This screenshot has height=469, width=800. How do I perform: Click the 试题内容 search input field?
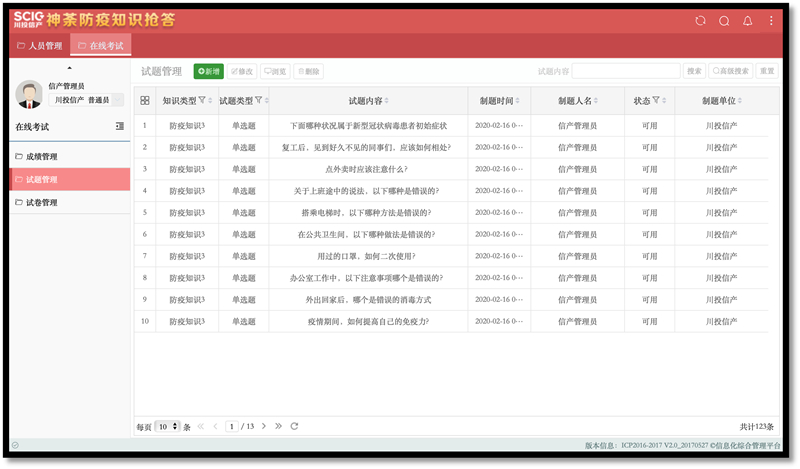point(626,71)
